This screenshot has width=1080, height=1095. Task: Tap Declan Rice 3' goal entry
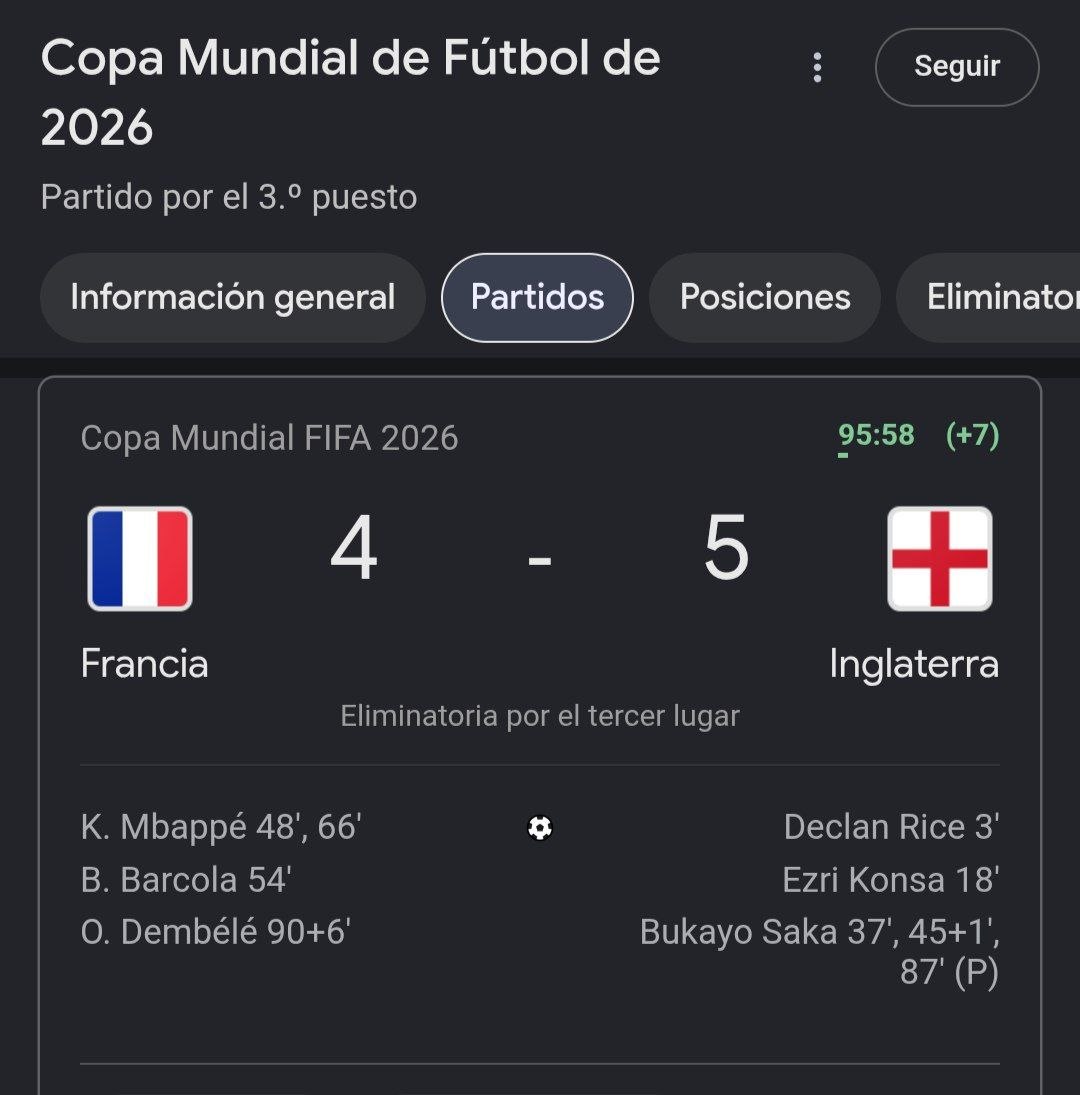click(x=892, y=828)
